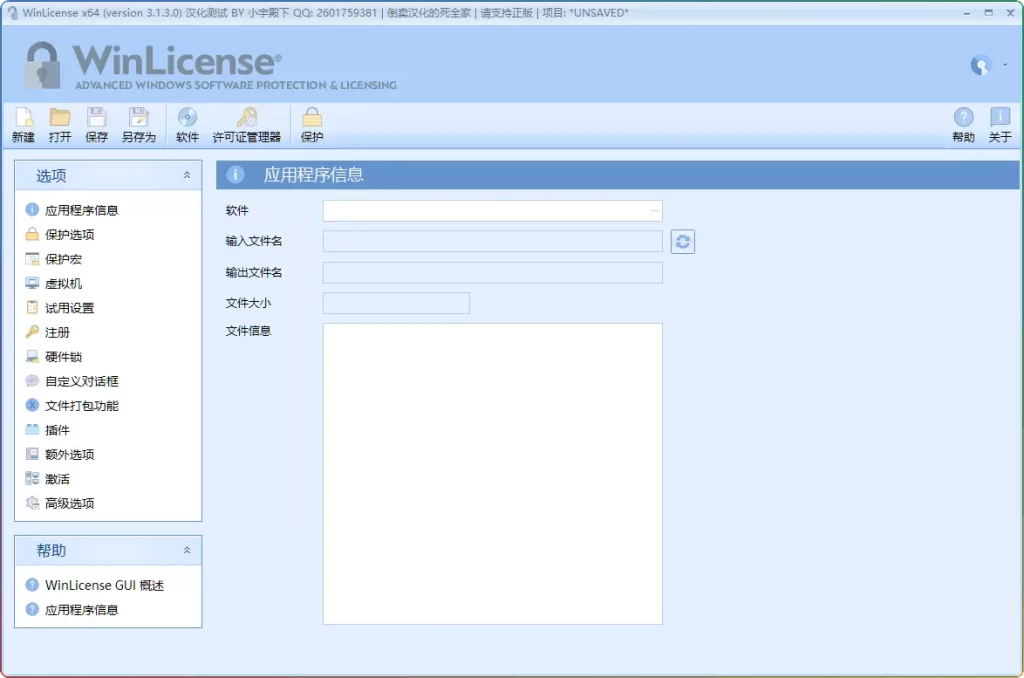Click refresh button beside 输入文件名

pyautogui.click(x=682, y=242)
